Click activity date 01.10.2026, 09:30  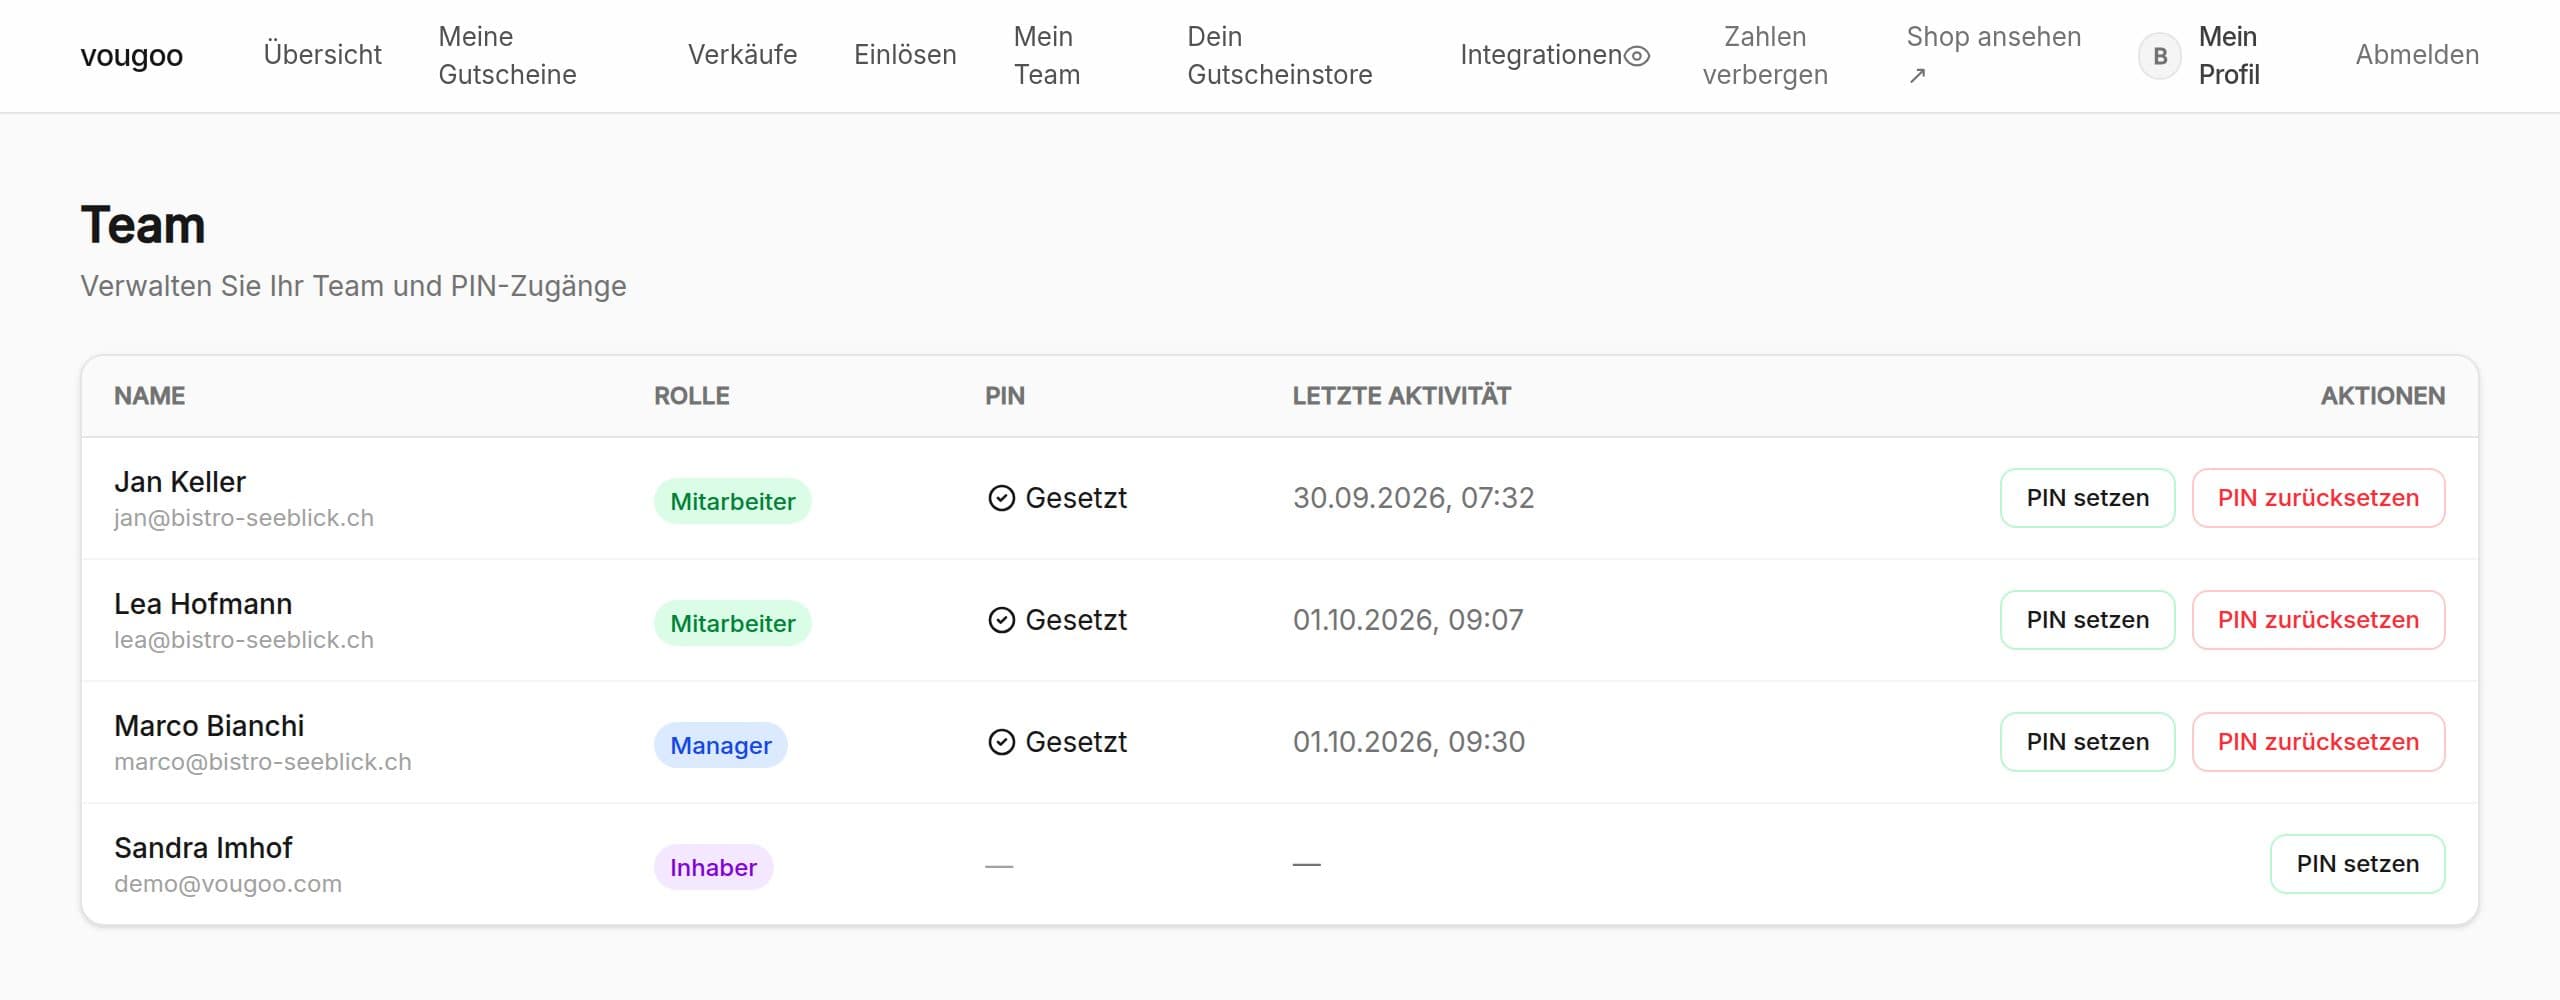1409,742
